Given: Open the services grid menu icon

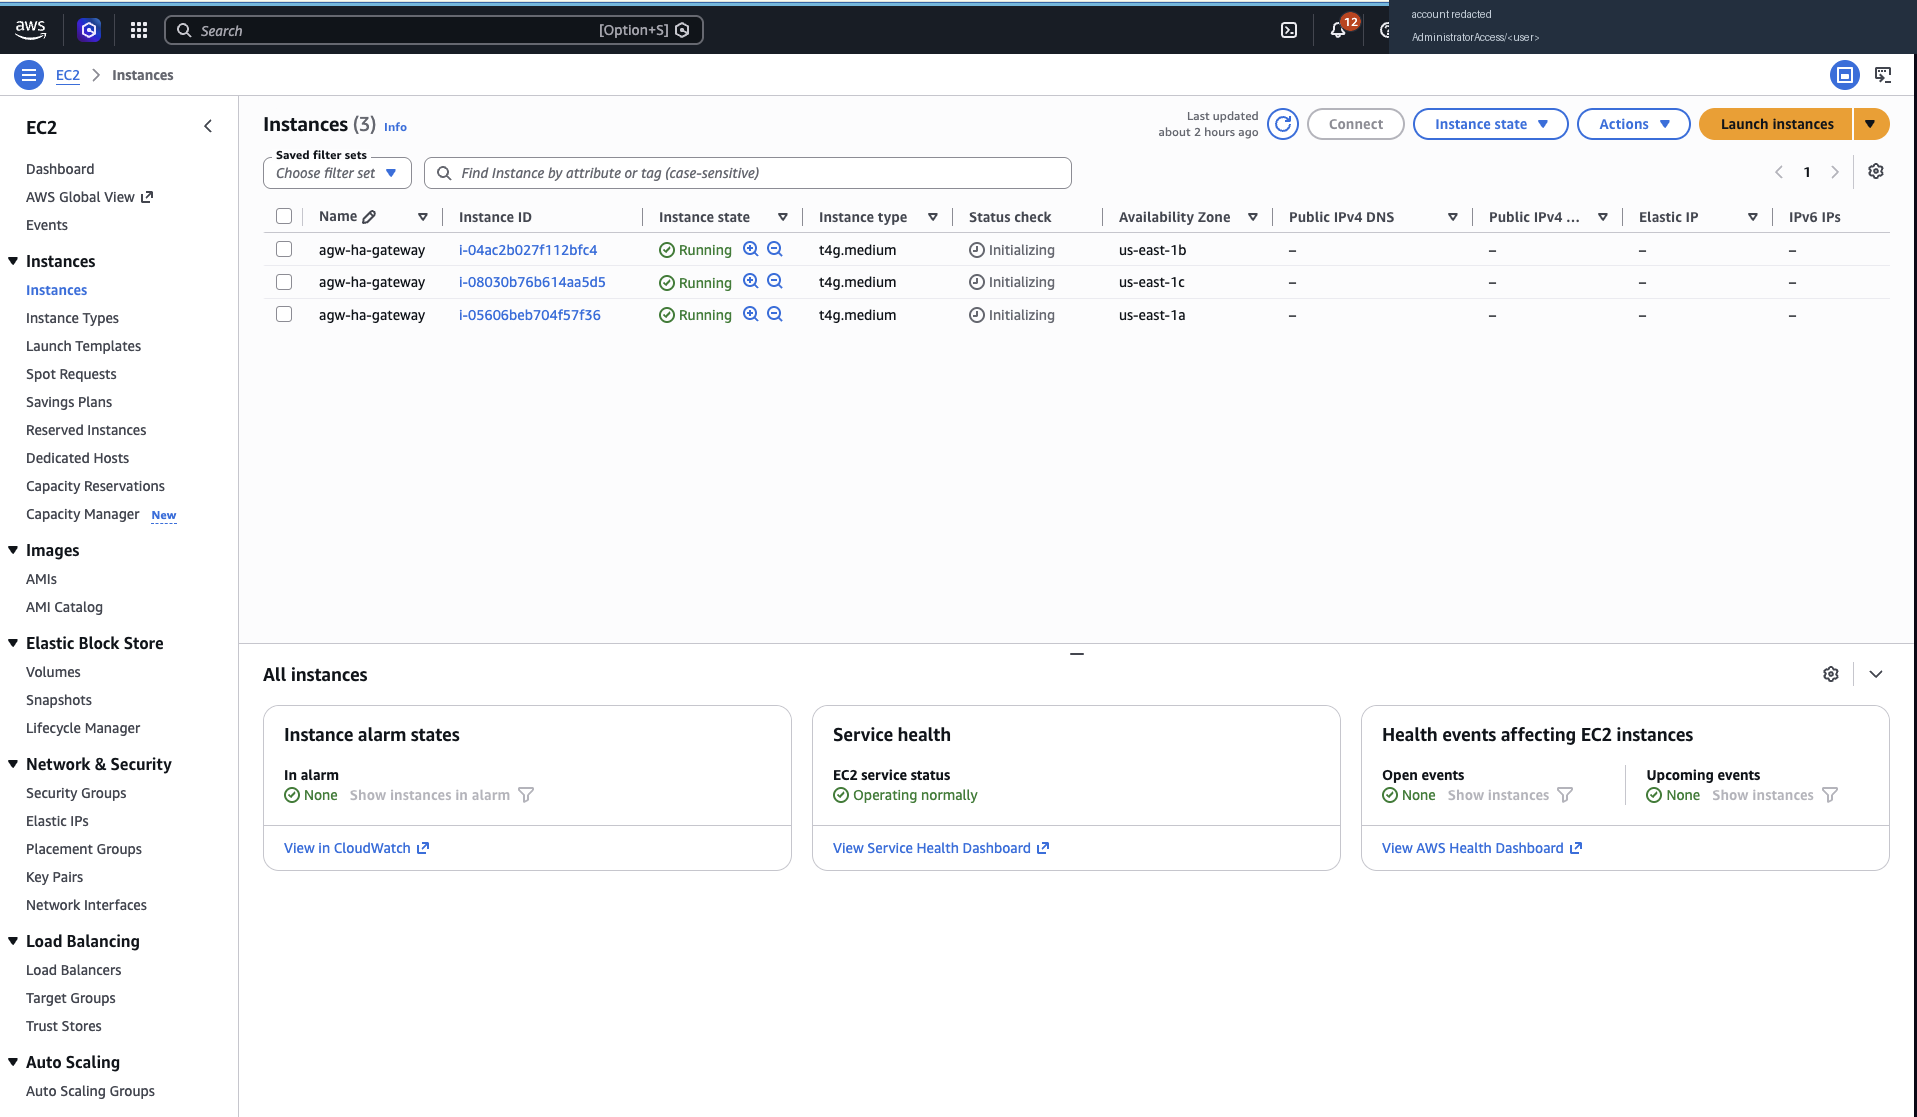Looking at the screenshot, I should pyautogui.click(x=139, y=30).
